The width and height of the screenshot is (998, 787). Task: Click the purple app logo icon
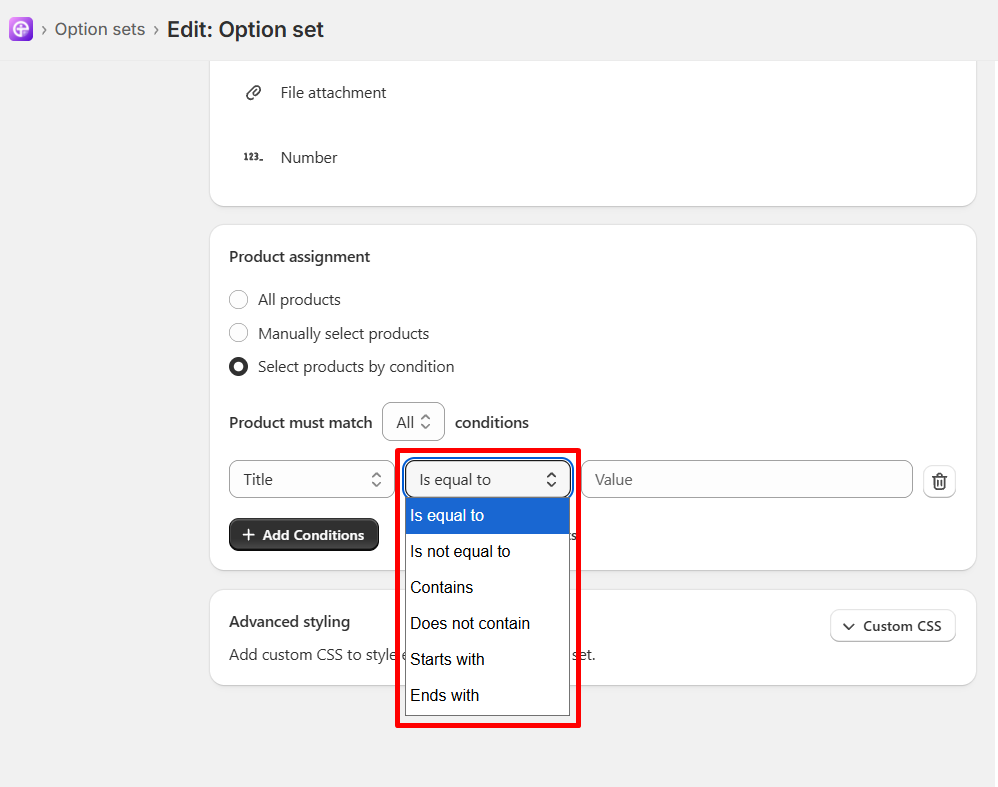(x=20, y=29)
